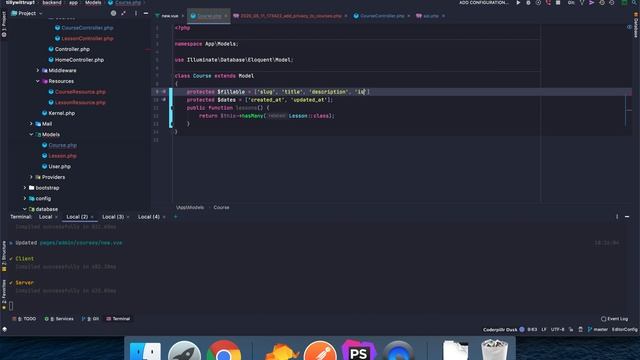Open the TODO tool window
This screenshot has height=360, width=640.
pyautogui.click(x=24, y=319)
